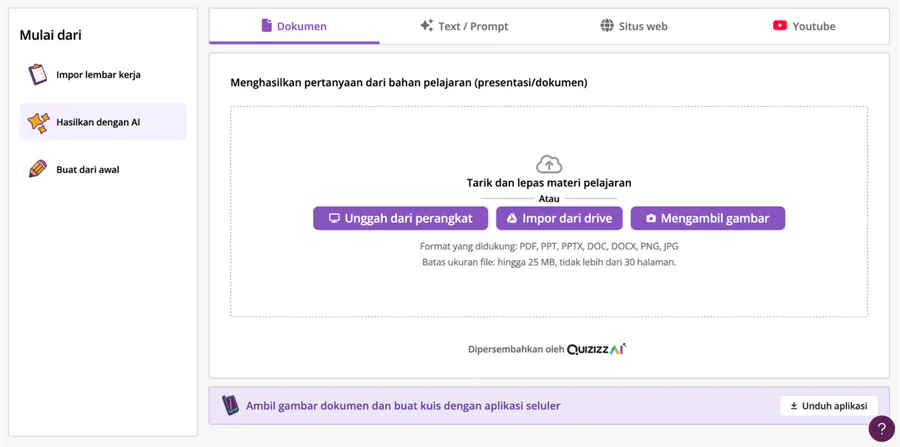
Task: Click Unduh aplikasi download button
Action: coord(828,406)
